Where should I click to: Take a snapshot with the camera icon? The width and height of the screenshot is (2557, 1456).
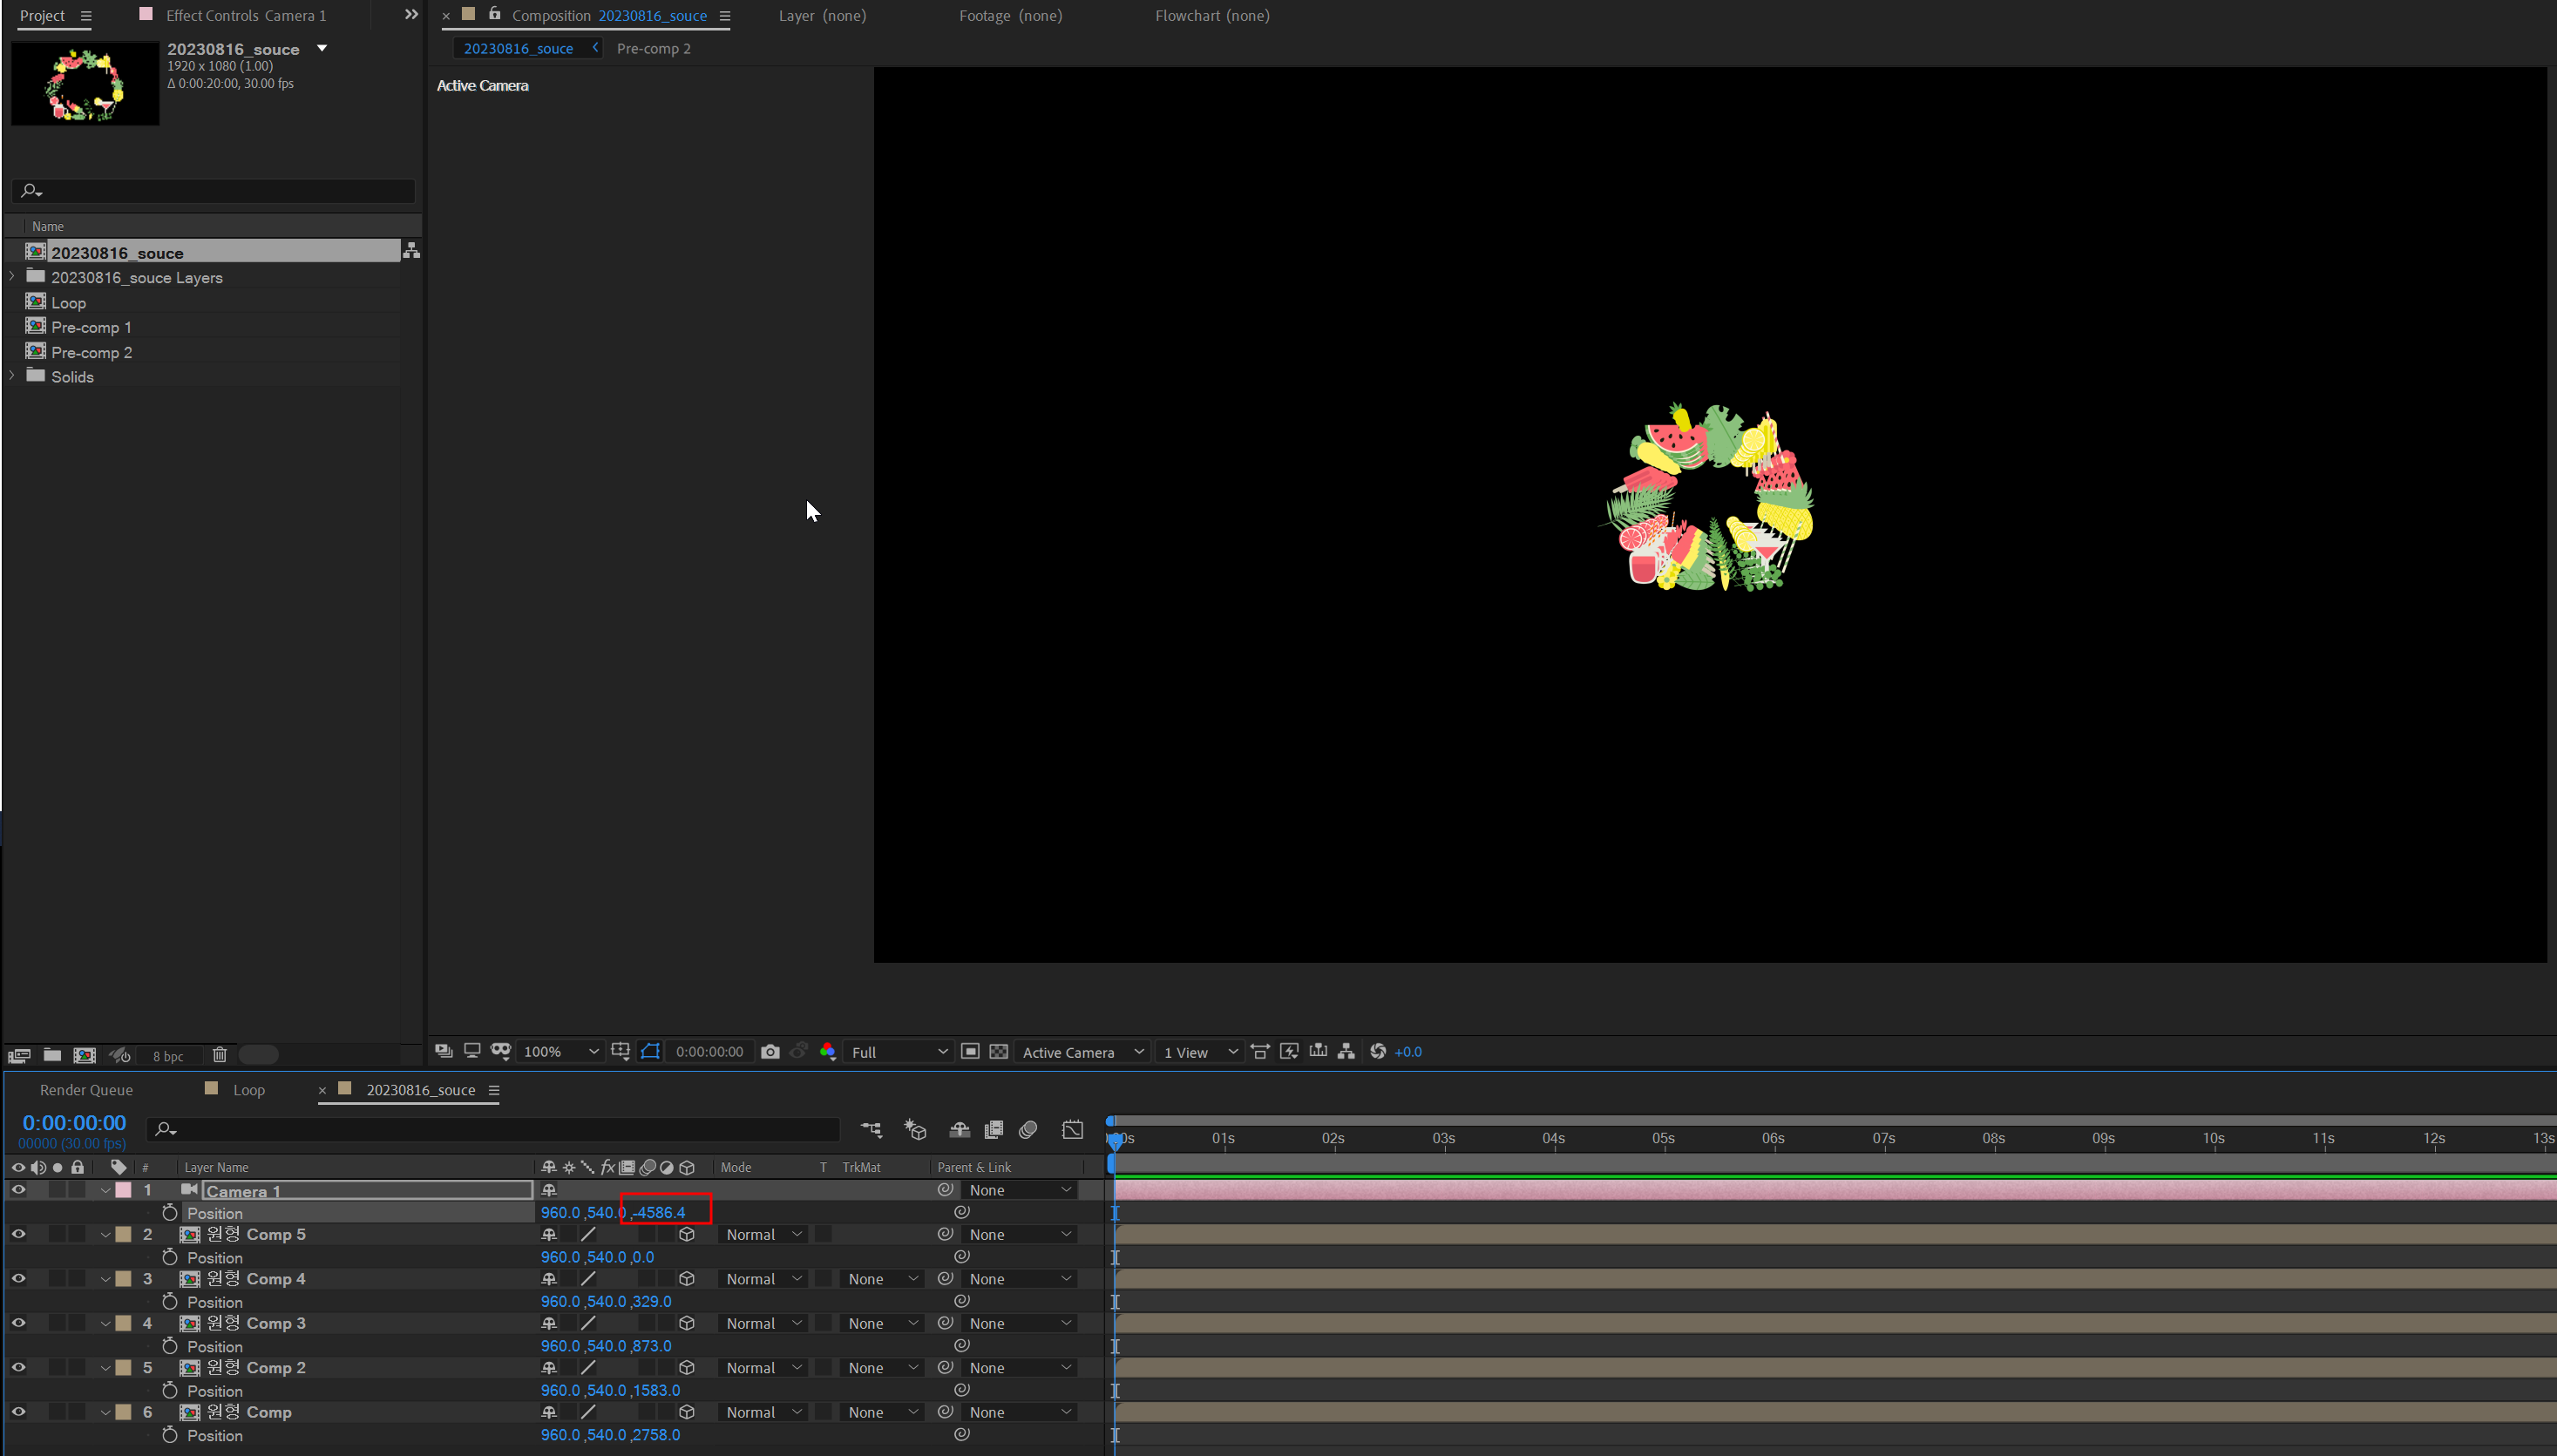click(x=769, y=1051)
